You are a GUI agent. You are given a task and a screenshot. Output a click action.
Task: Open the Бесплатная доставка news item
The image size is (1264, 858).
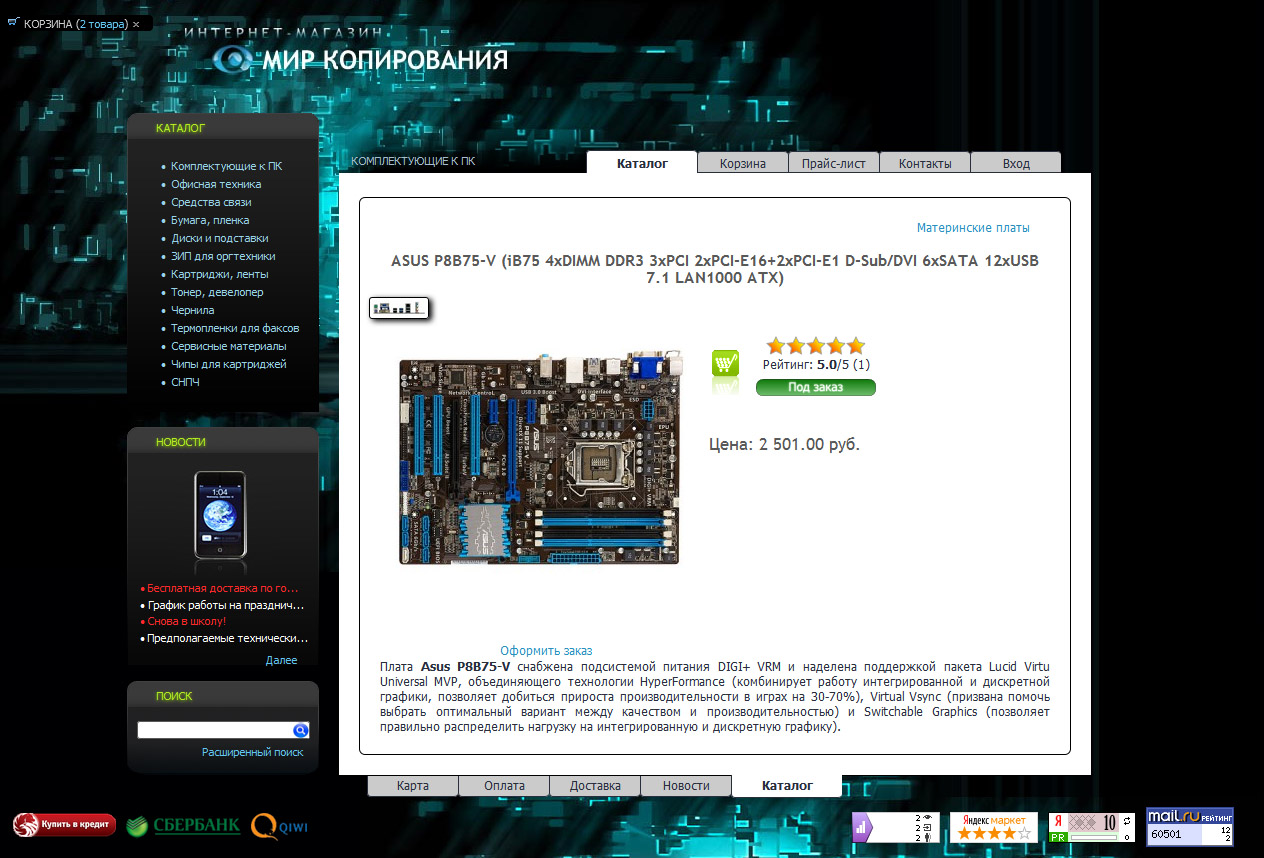point(223,588)
